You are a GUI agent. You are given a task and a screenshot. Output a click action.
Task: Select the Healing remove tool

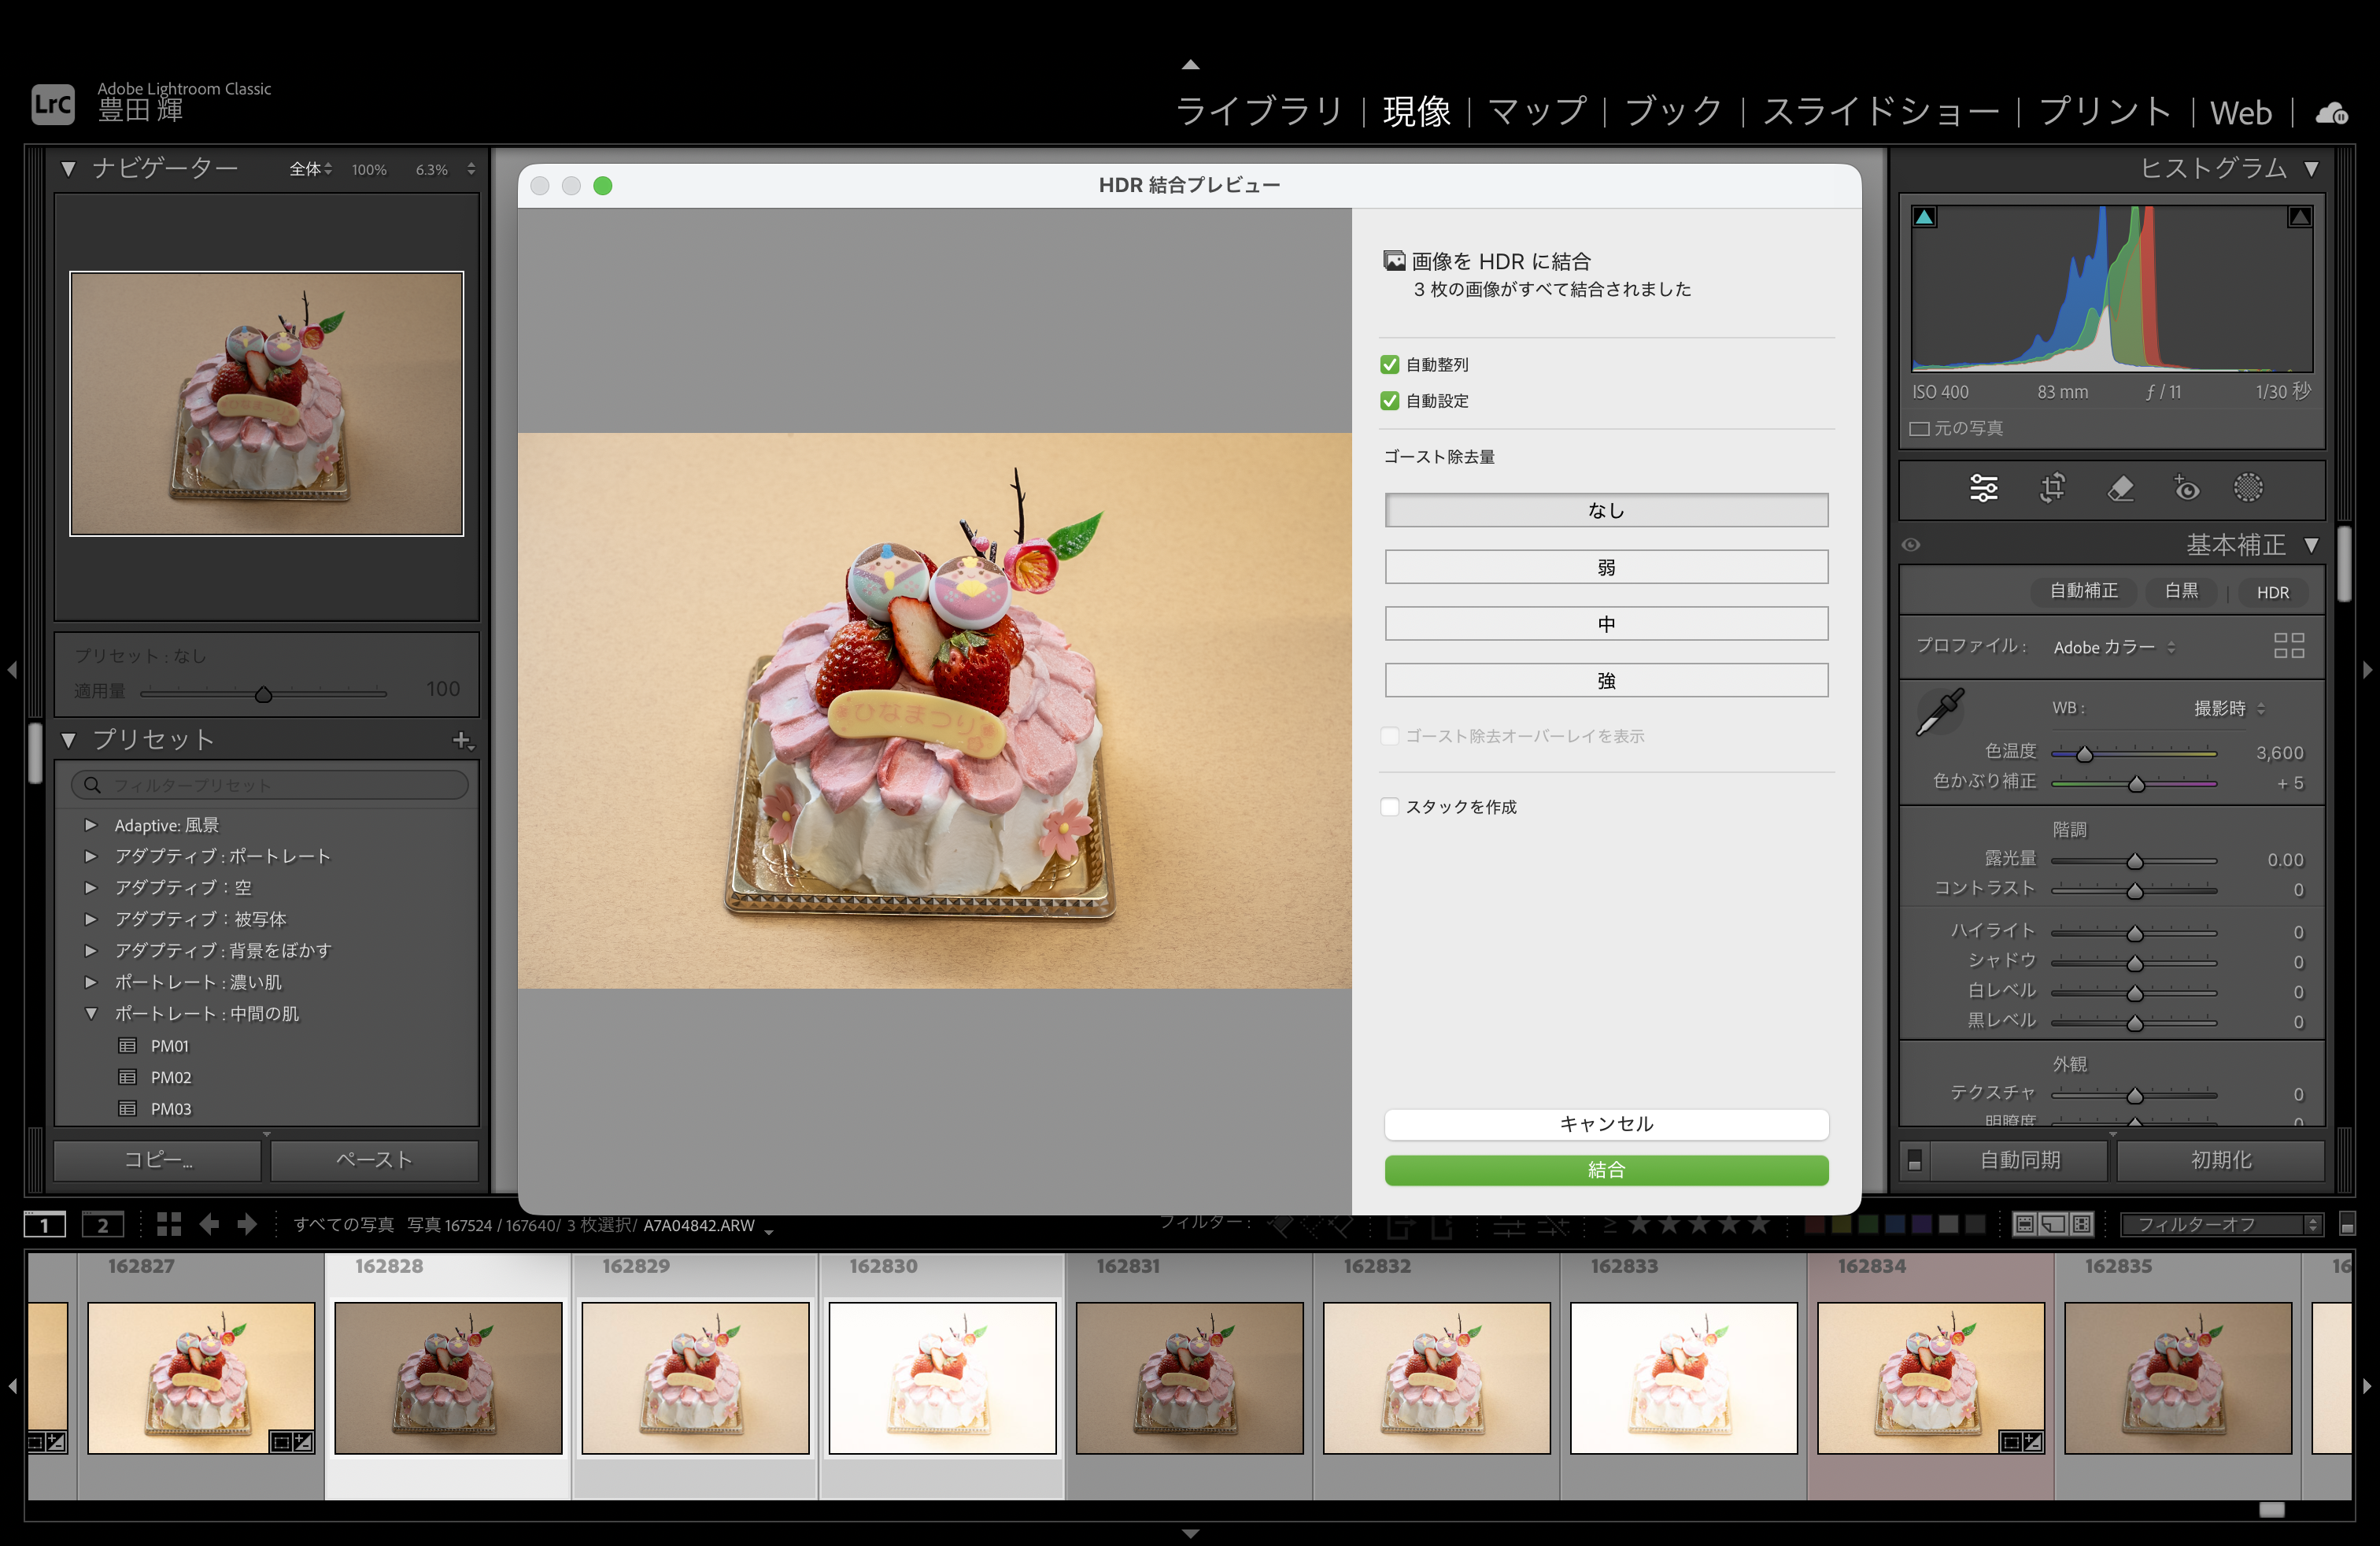(2121, 489)
